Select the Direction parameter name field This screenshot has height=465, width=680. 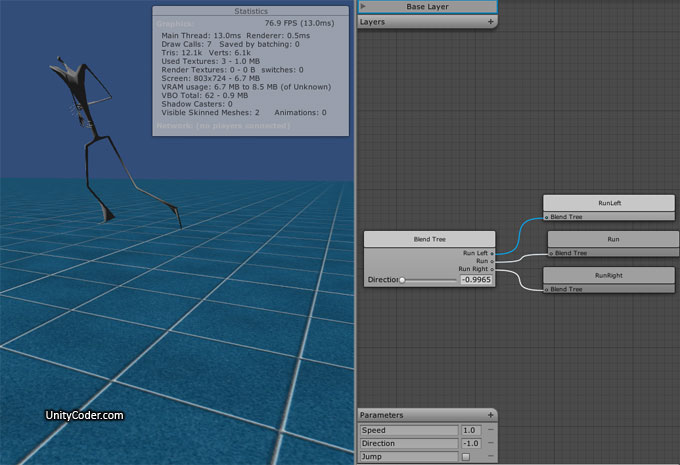[409, 443]
